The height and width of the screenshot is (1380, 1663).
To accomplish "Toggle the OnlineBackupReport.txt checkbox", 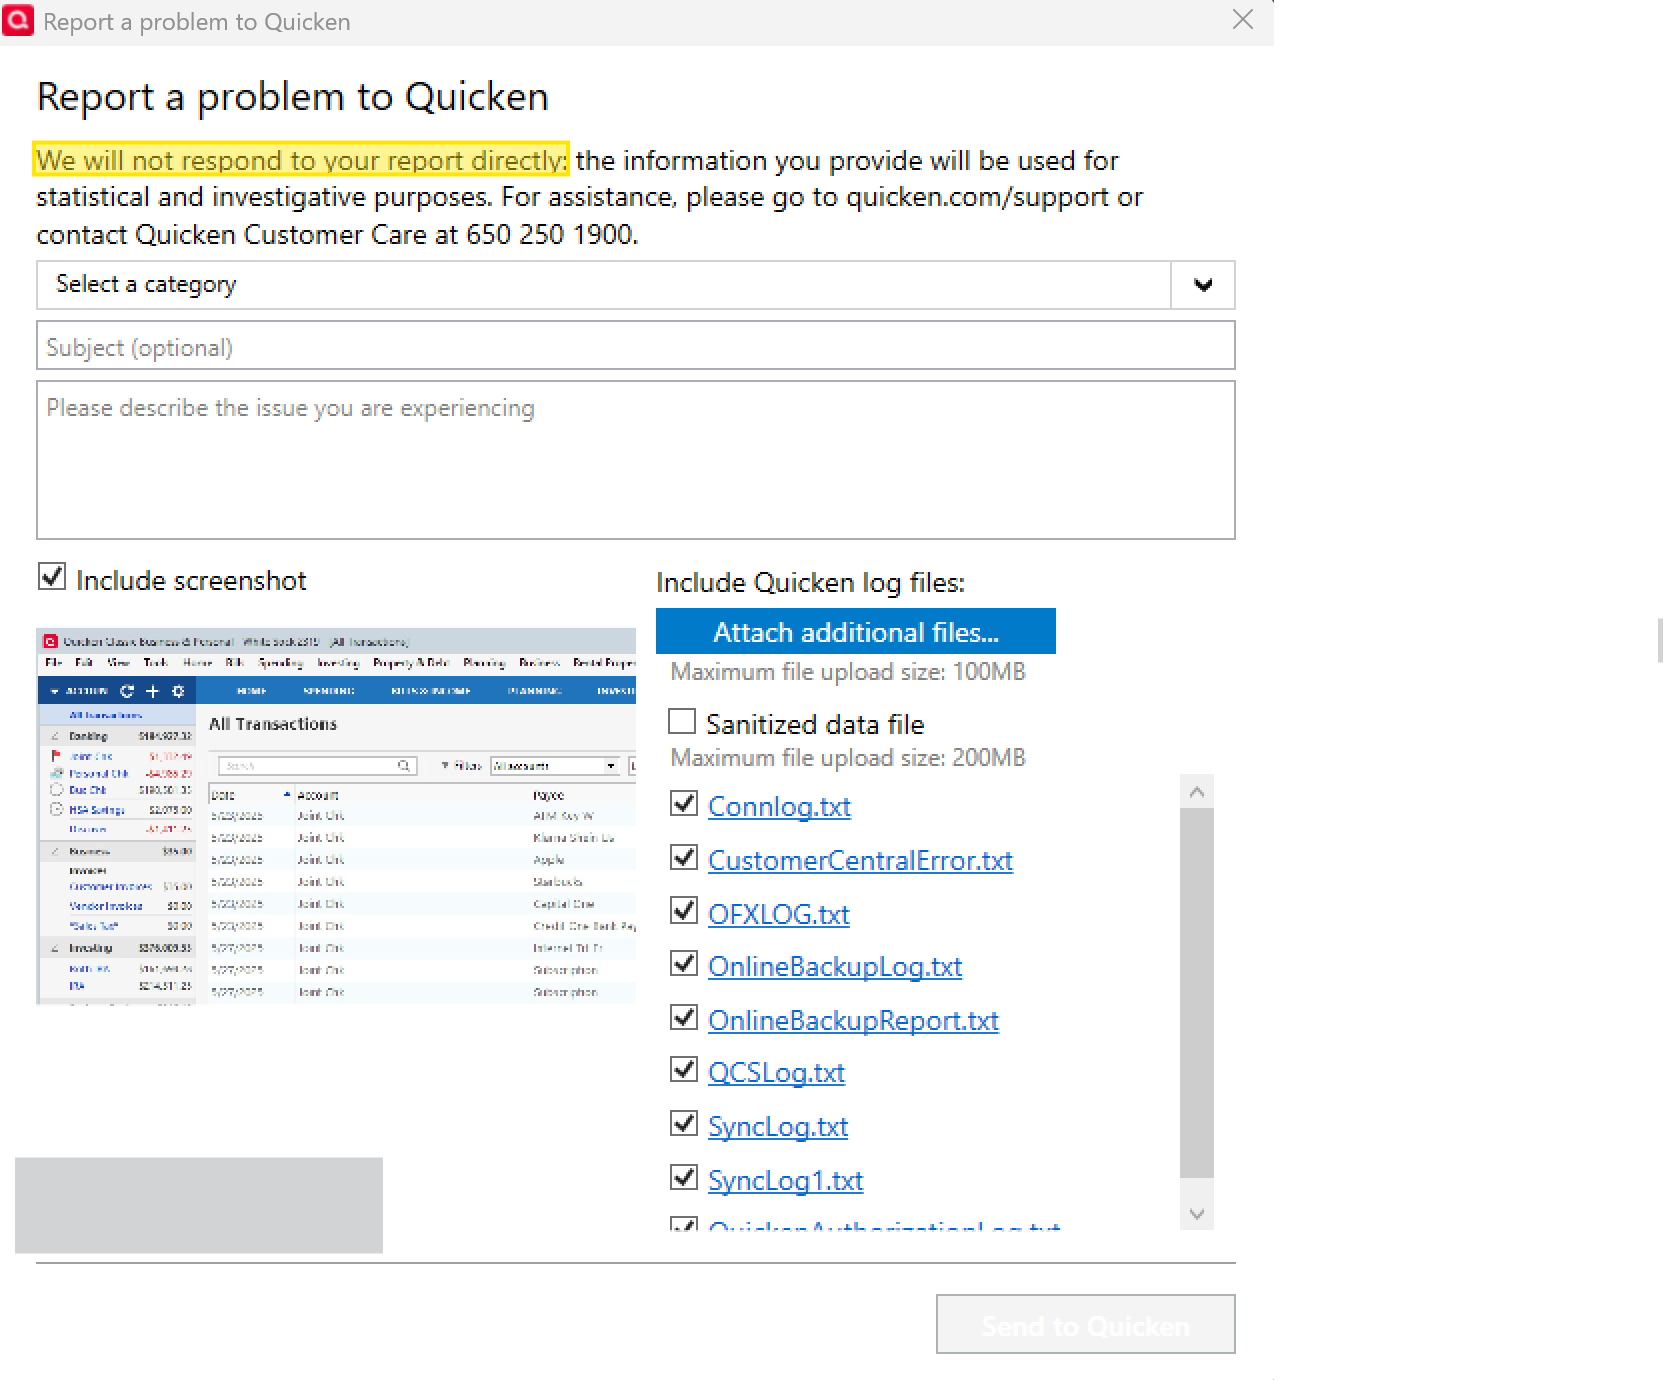I will (684, 1017).
